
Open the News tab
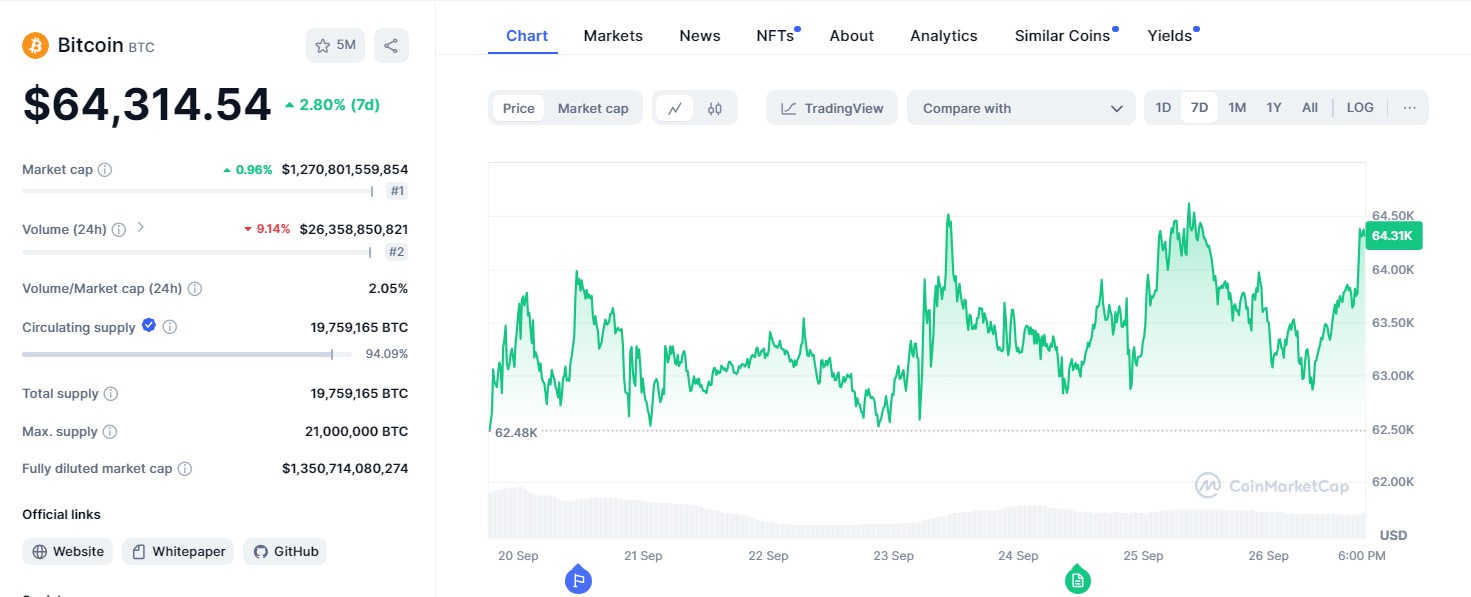click(700, 36)
